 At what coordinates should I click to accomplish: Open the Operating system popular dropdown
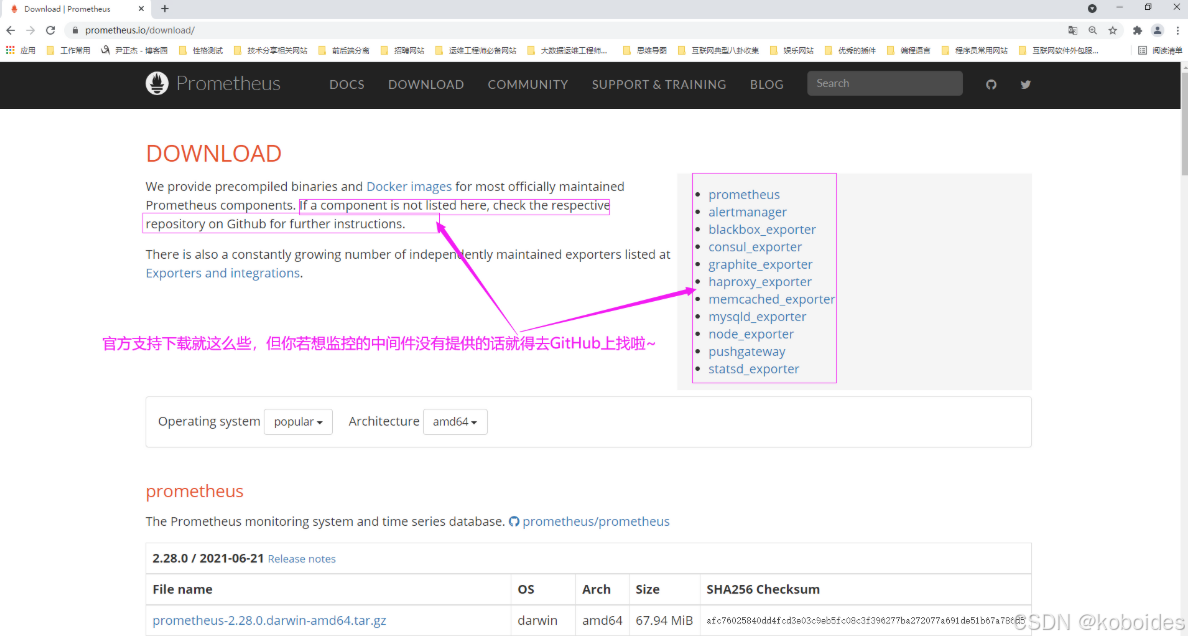coord(298,421)
